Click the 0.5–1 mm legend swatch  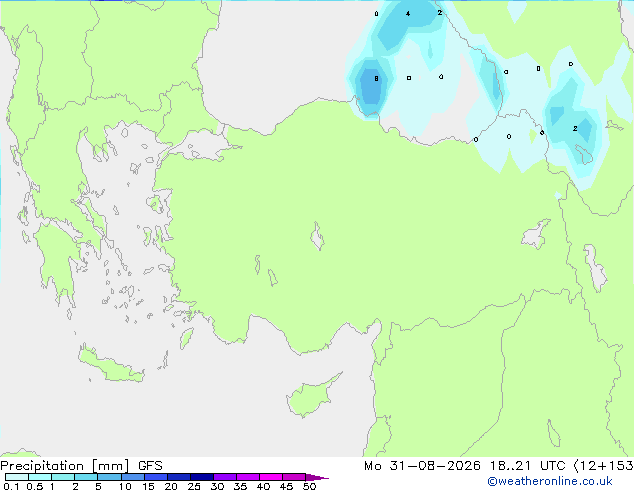point(40,477)
